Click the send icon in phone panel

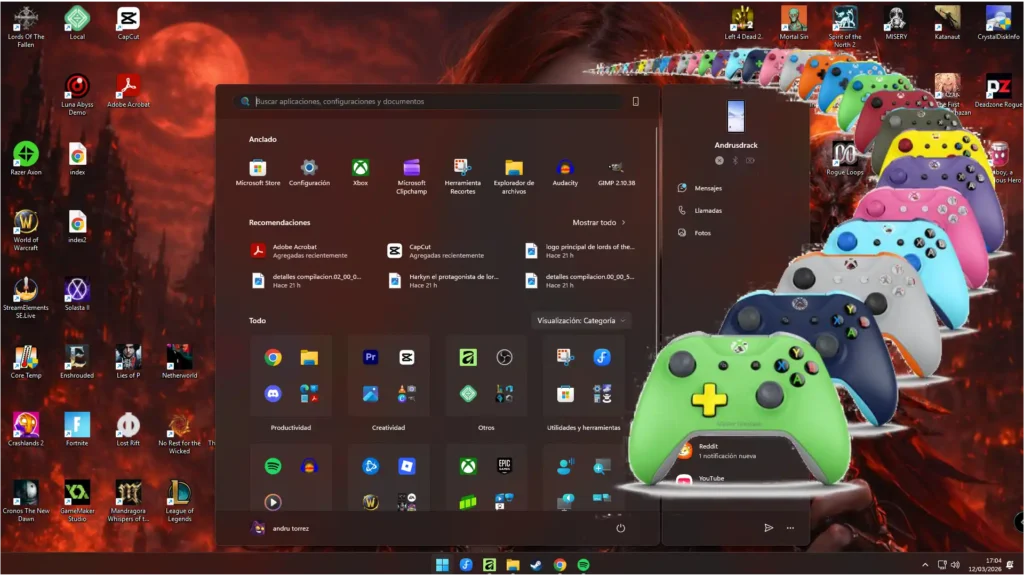tap(769, 528)
